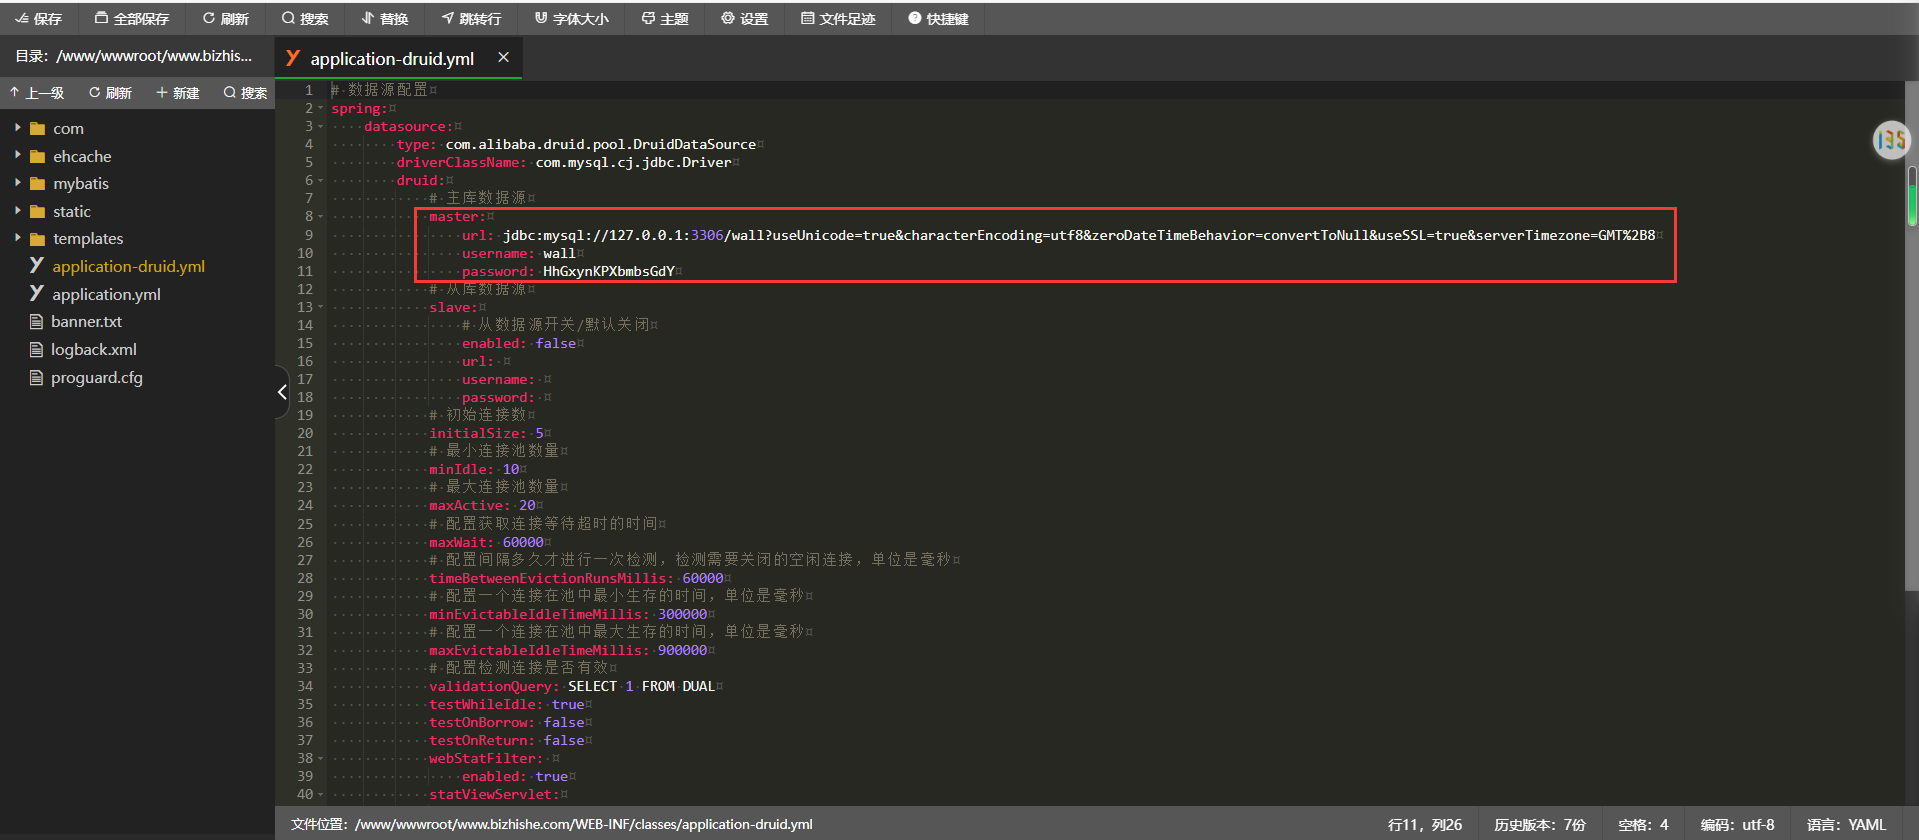Open editor Settings (设置)
This screenshot has height=840, width=1919.
coord(745,19)
